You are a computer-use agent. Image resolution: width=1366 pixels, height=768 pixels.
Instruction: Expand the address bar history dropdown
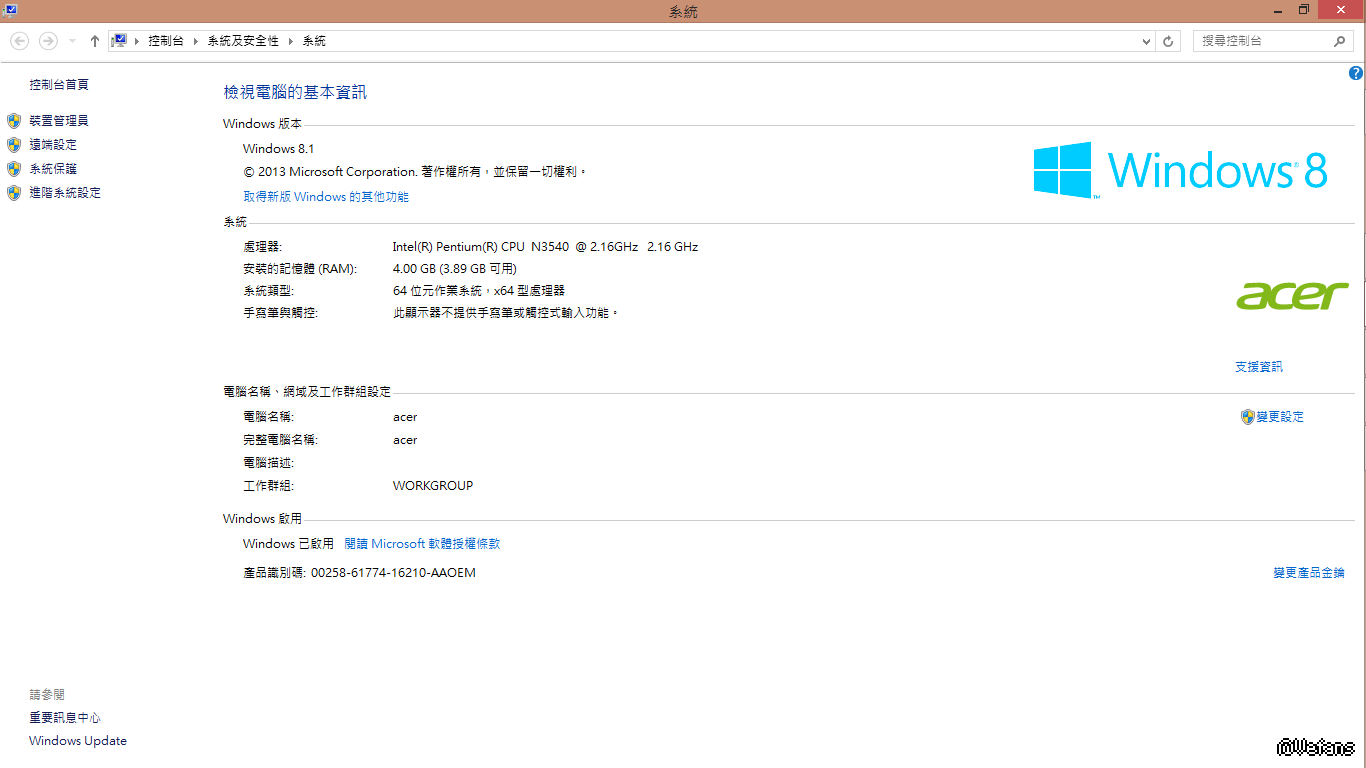(1147, 41)
